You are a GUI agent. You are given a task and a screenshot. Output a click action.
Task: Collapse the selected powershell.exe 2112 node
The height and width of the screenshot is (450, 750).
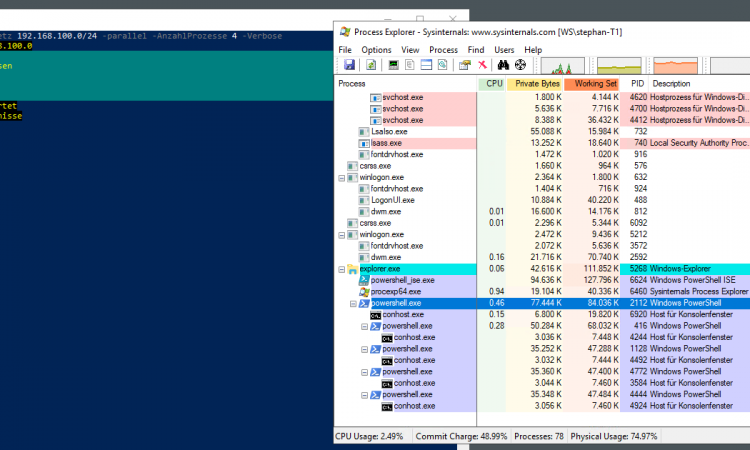point(353,304)
